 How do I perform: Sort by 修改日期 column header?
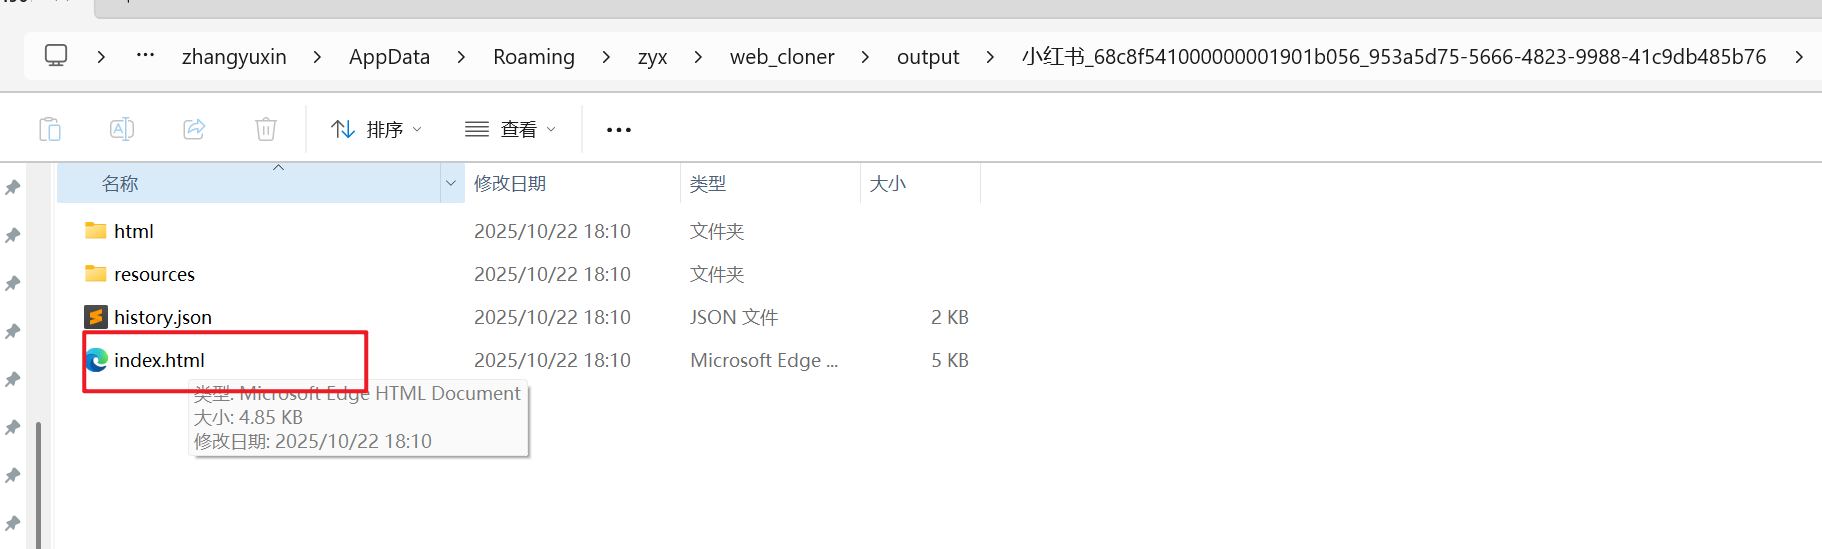click(x=510, y=183)
